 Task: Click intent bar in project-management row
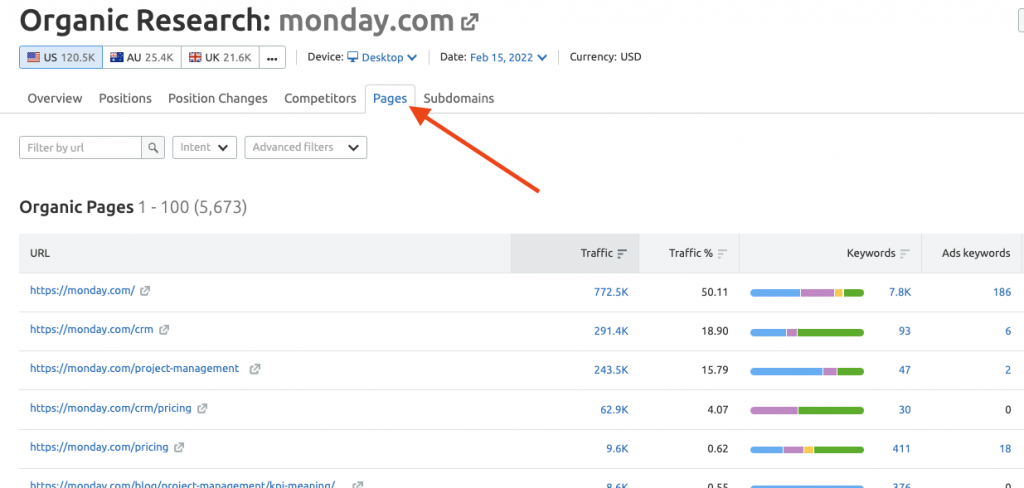click(x=807, y=372)
